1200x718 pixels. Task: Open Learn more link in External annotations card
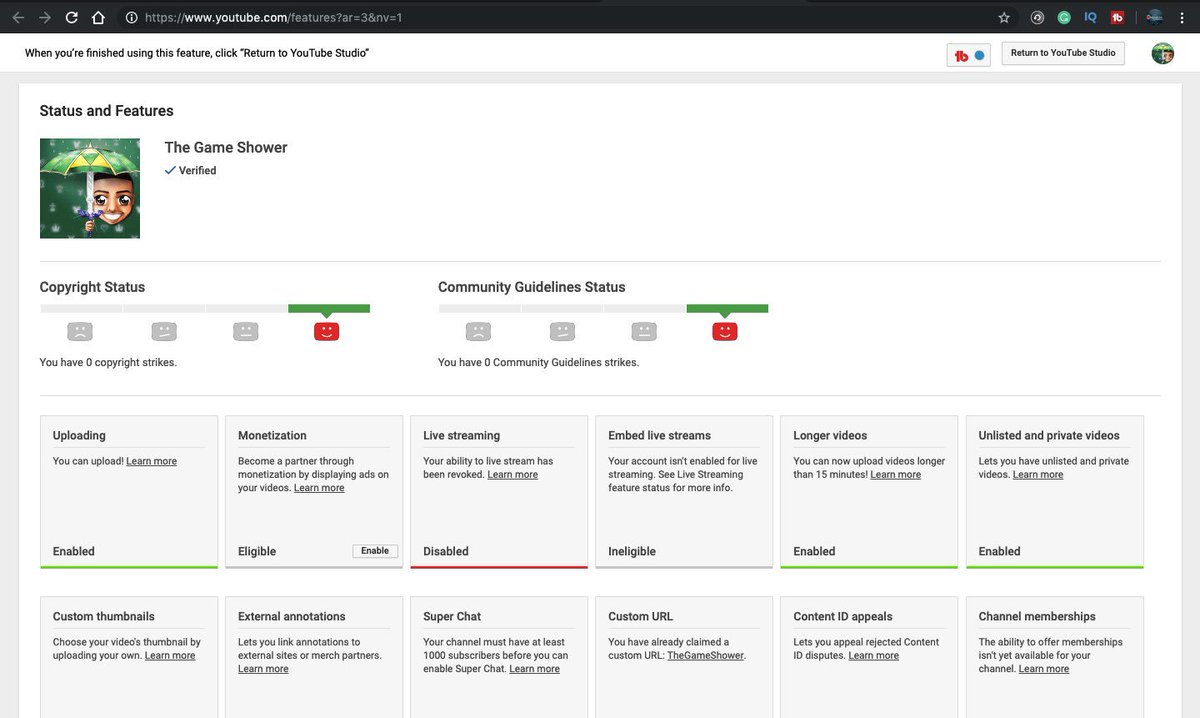point(263,669)
